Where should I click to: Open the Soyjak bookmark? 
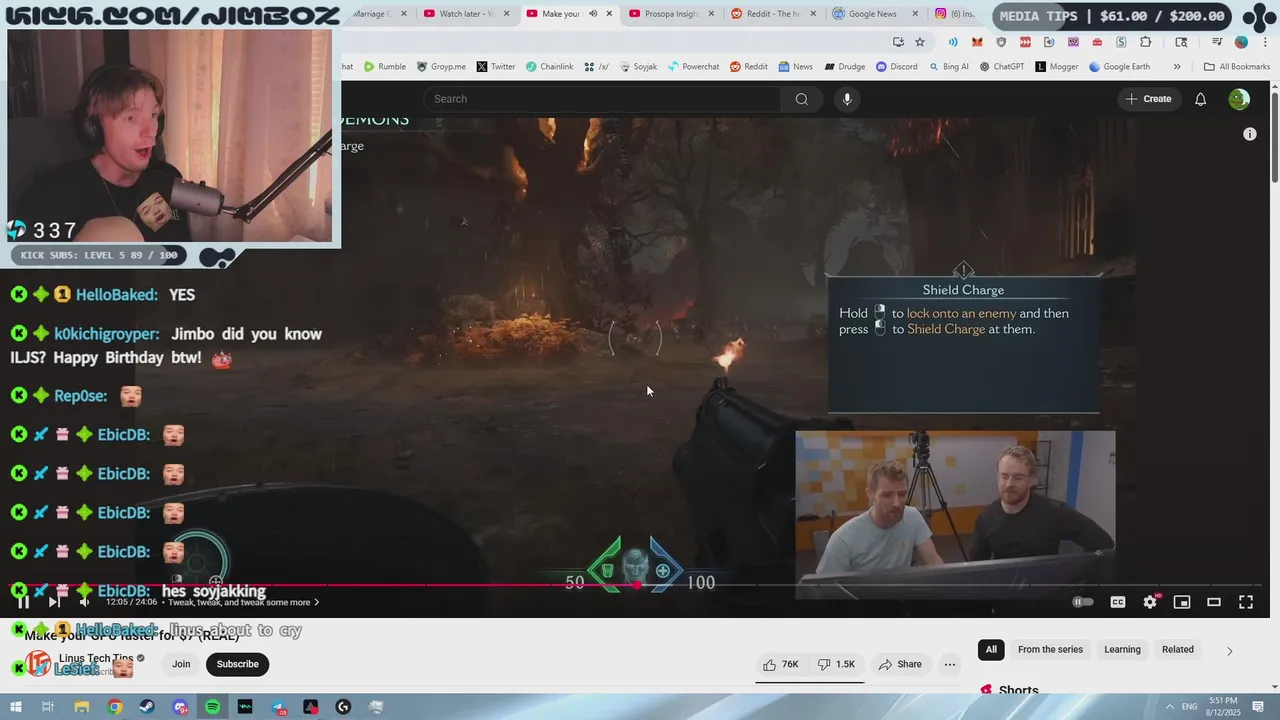click(x=638, y=67)
